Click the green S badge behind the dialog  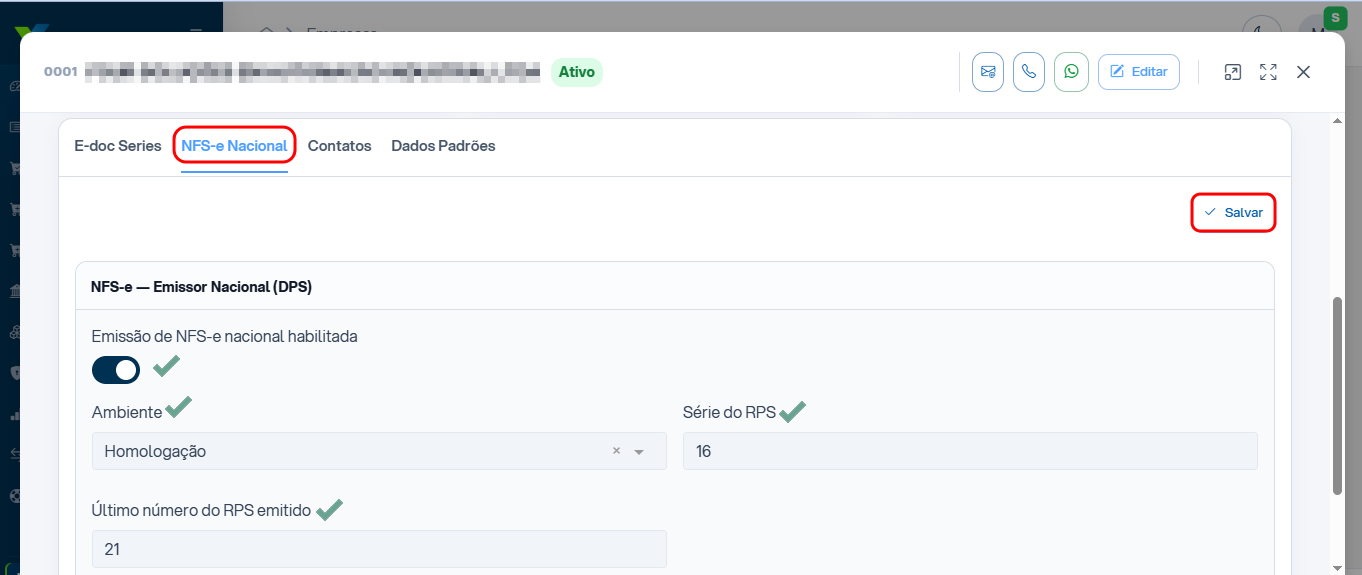[x=1335, y=17]
